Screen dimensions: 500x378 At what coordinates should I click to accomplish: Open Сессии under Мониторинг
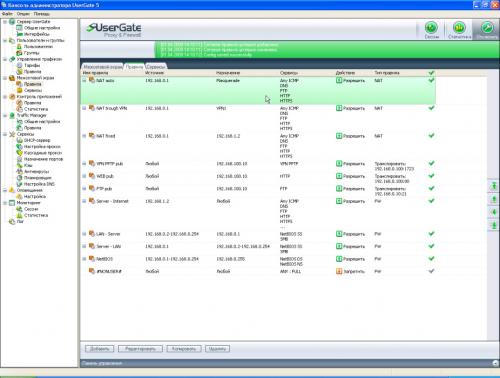[x=31, y=209]
